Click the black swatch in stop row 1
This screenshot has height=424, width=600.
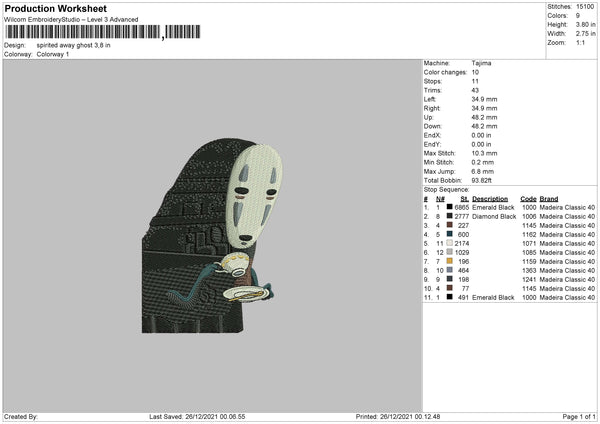point(450,207)
